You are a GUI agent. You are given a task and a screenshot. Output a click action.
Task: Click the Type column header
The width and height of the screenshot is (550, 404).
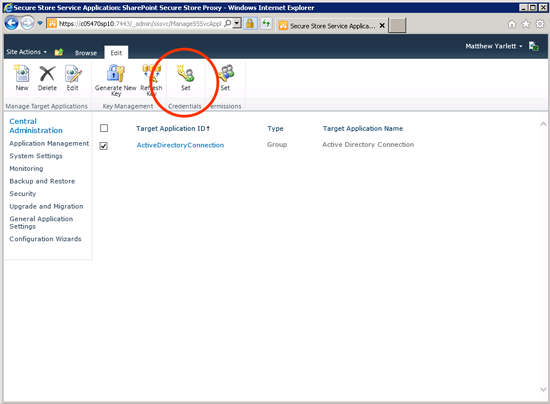pos(275,128)
